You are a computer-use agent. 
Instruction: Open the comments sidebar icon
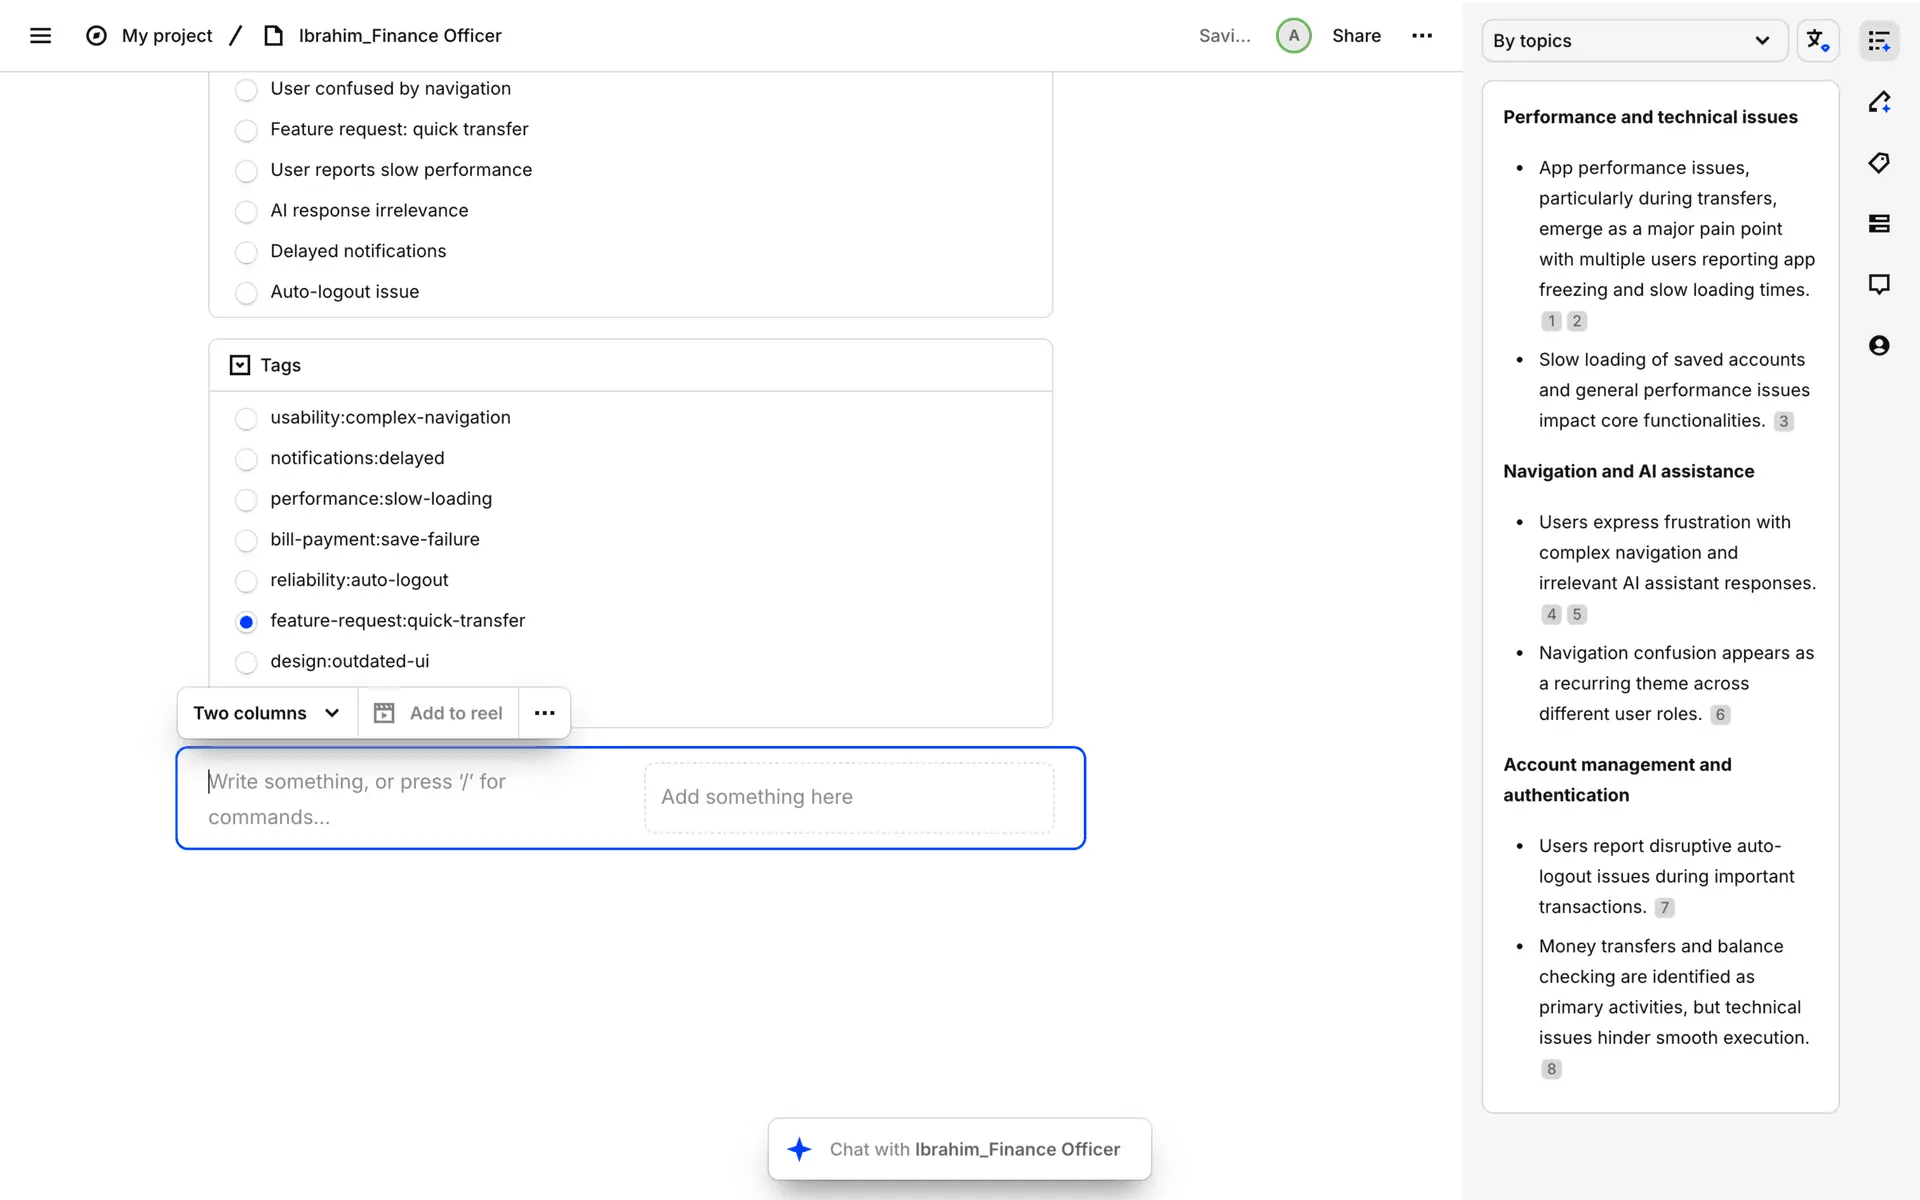1879,285
